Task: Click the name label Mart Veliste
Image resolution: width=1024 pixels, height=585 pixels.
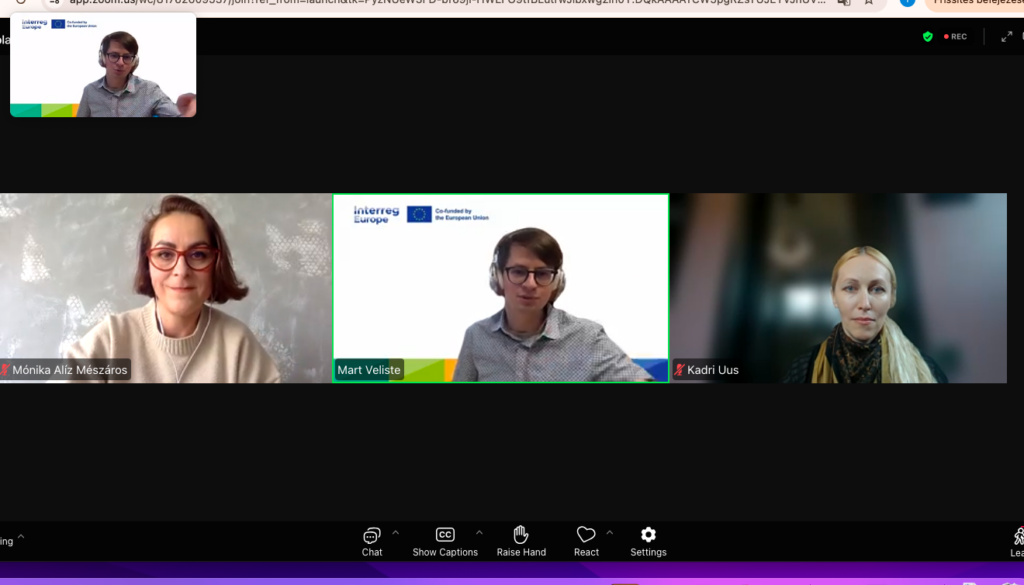Action: tap(369, 370)
